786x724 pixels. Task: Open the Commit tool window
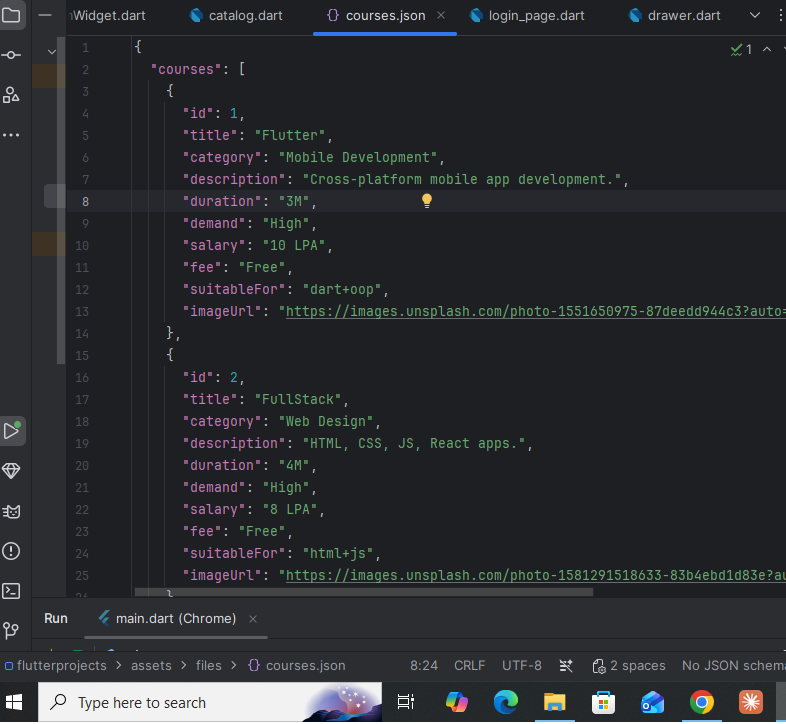pyautogui.click(x=11, y=55)
